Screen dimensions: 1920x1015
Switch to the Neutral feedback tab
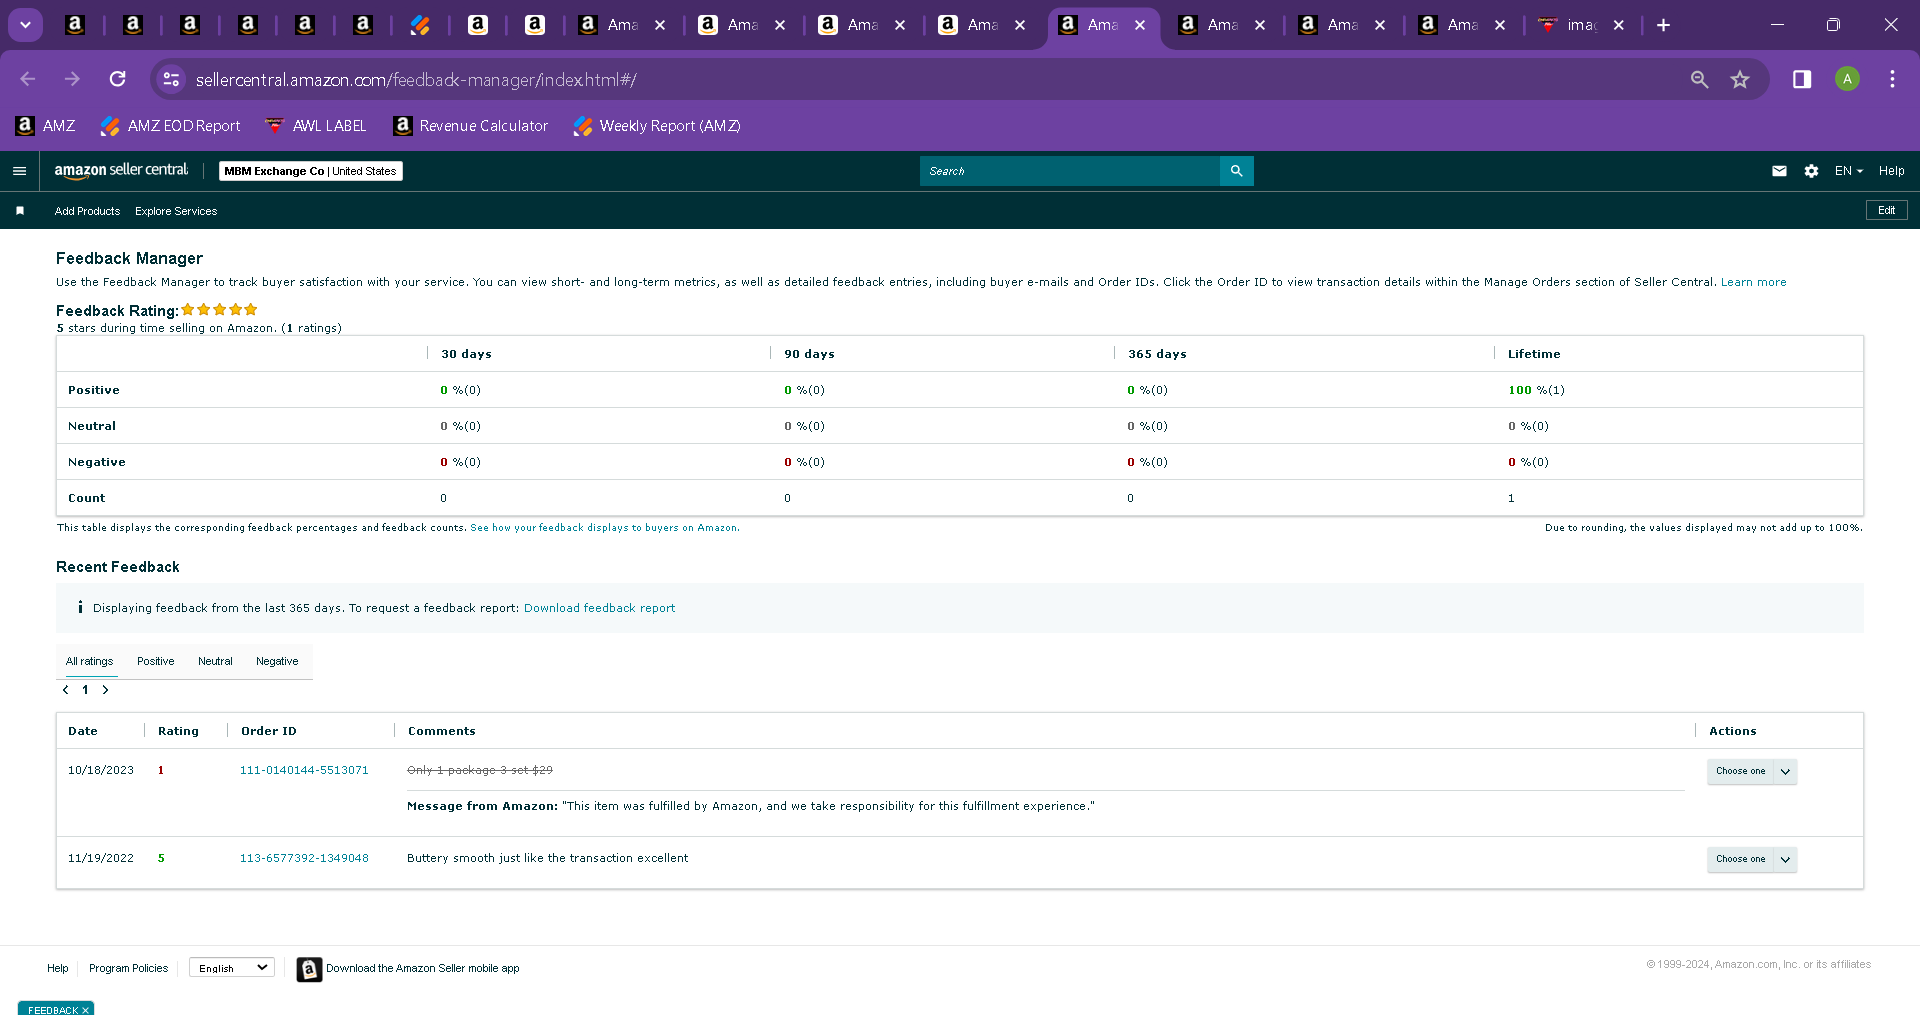pyautogui.click(x=215, y=661)
